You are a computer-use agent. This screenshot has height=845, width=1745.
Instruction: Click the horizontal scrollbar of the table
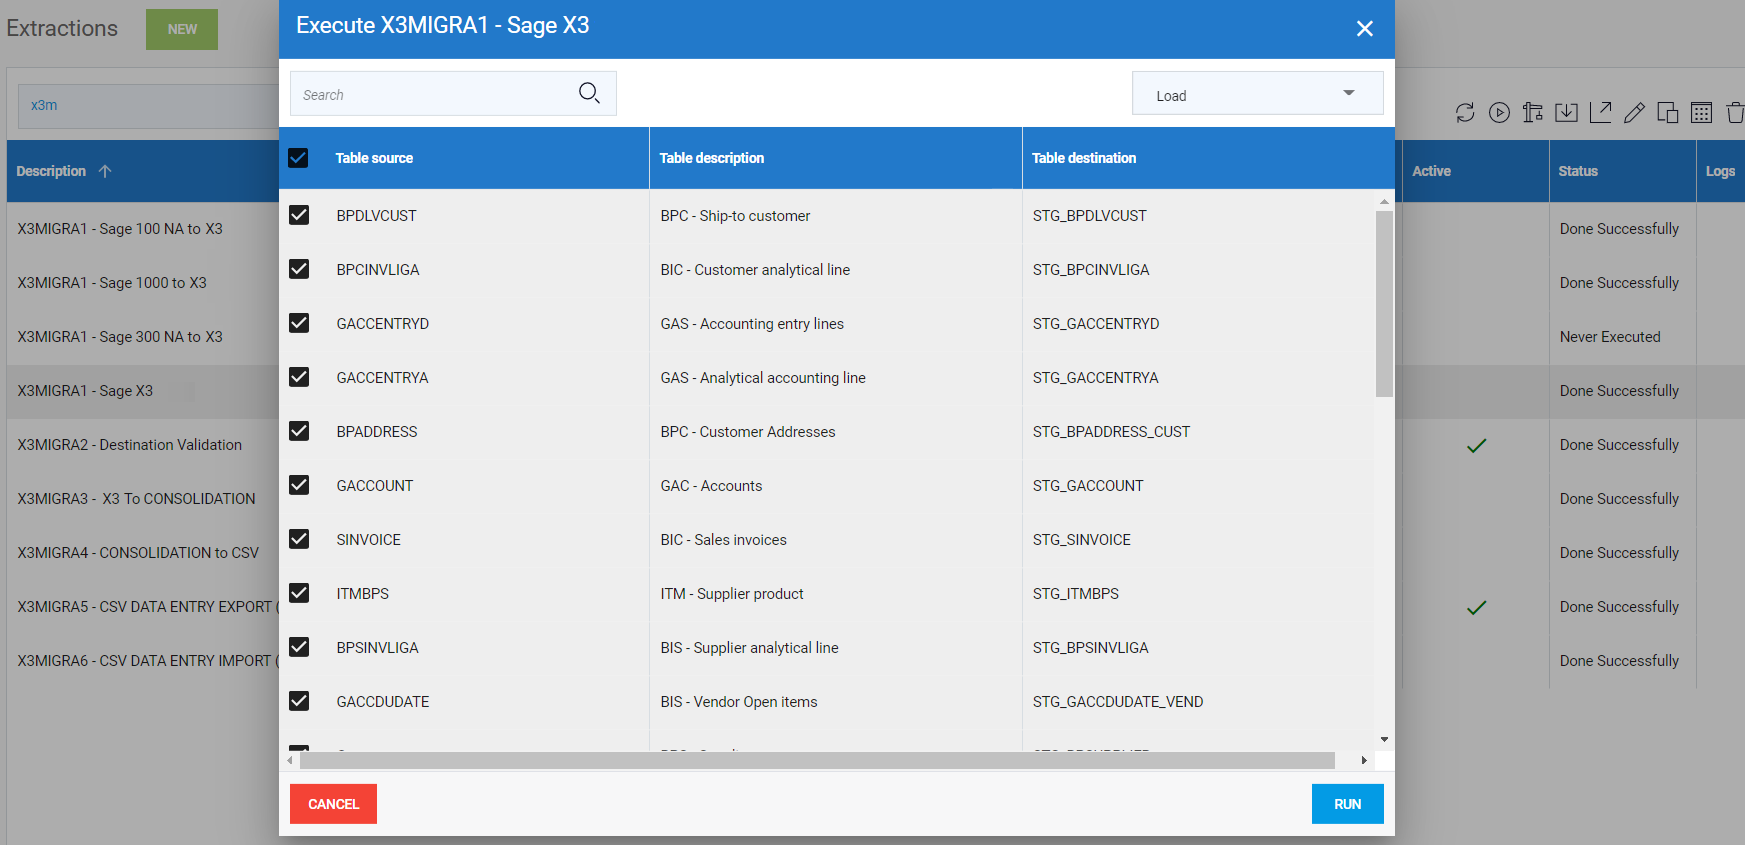pos(816,761)
